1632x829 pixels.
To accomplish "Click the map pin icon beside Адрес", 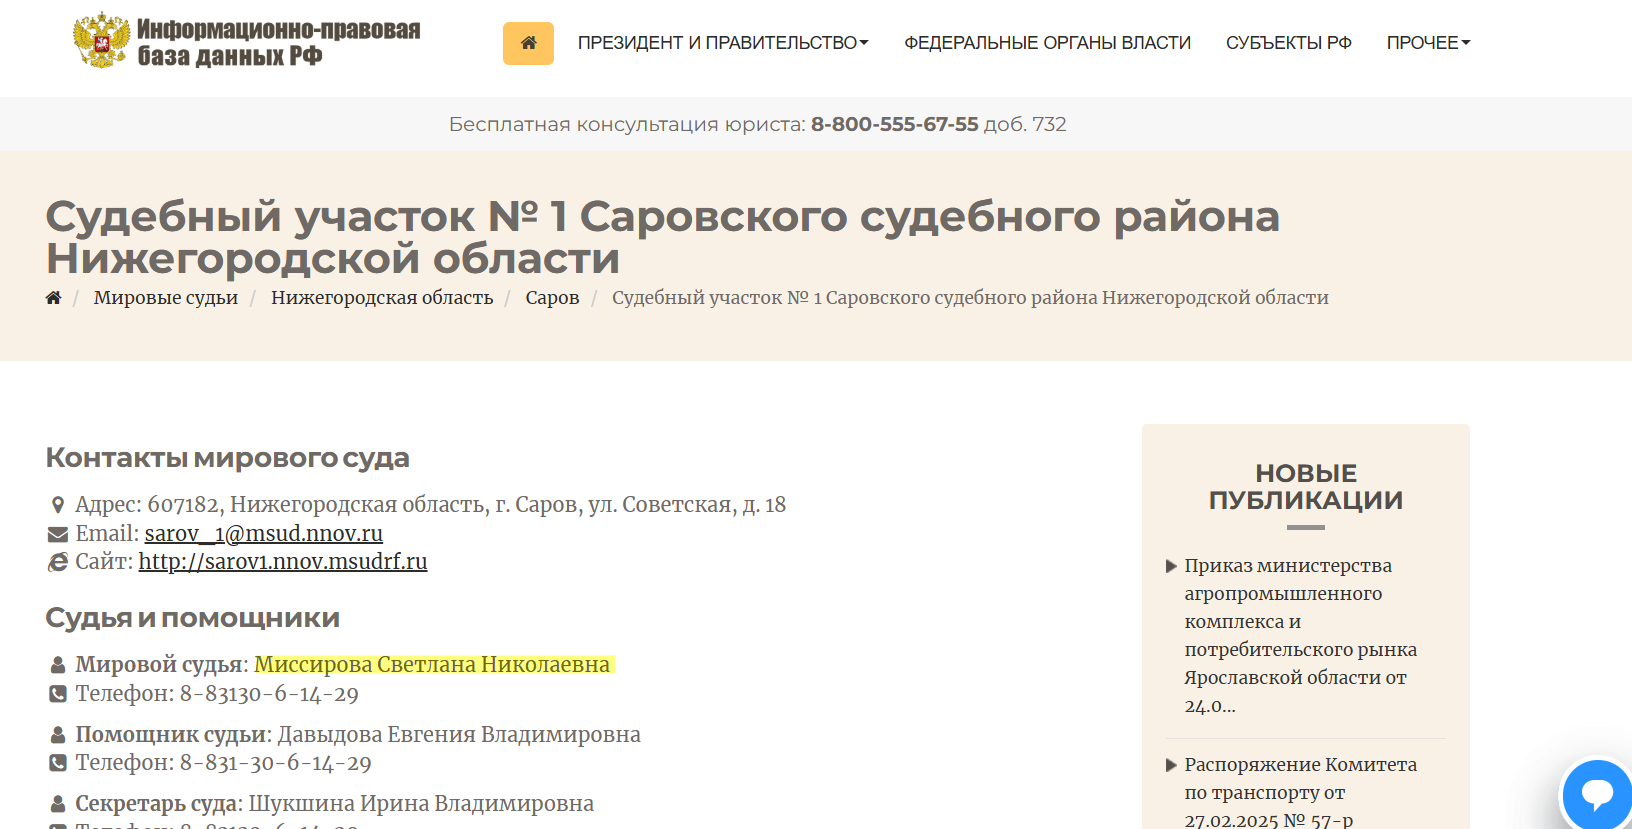I will (58, 505).
